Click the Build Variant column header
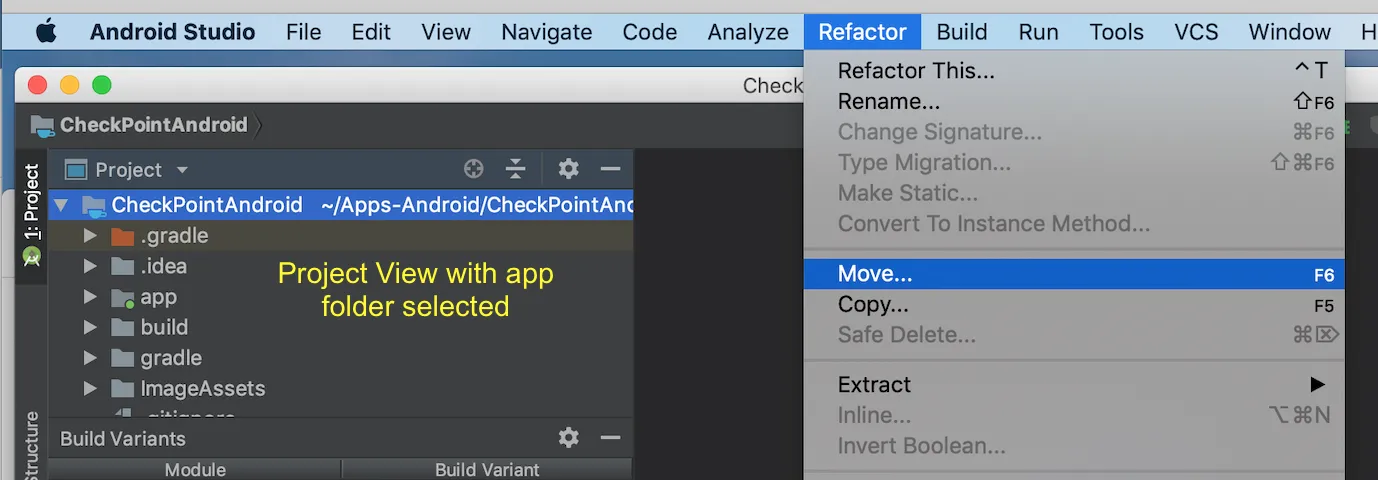The height and width of the screenshot is (480, 1378). pos(487,469)
